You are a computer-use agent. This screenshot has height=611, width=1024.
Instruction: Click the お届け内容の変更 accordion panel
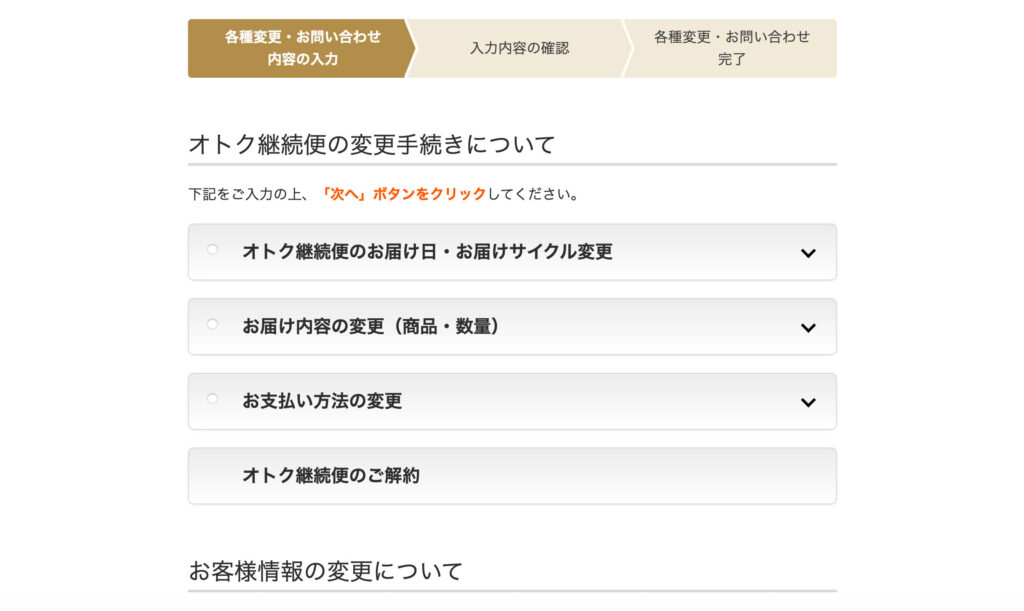tap(512, 326)
